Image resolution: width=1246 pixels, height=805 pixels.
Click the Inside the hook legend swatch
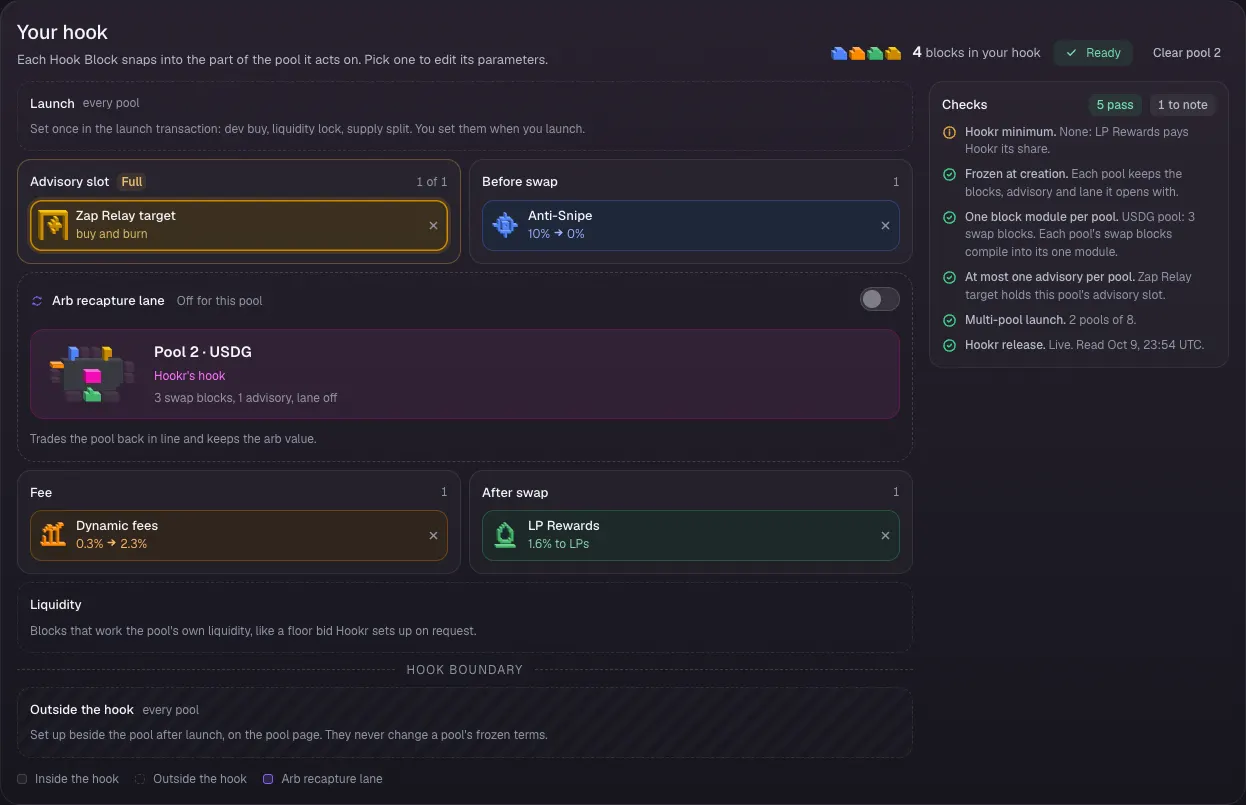pyautogui.click(x=22, y=779)
